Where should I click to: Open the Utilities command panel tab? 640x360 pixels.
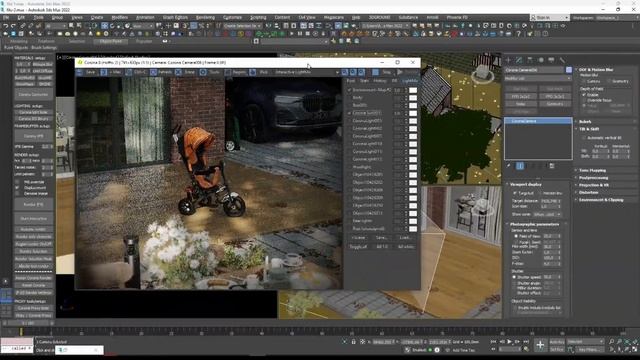point(562,60)
